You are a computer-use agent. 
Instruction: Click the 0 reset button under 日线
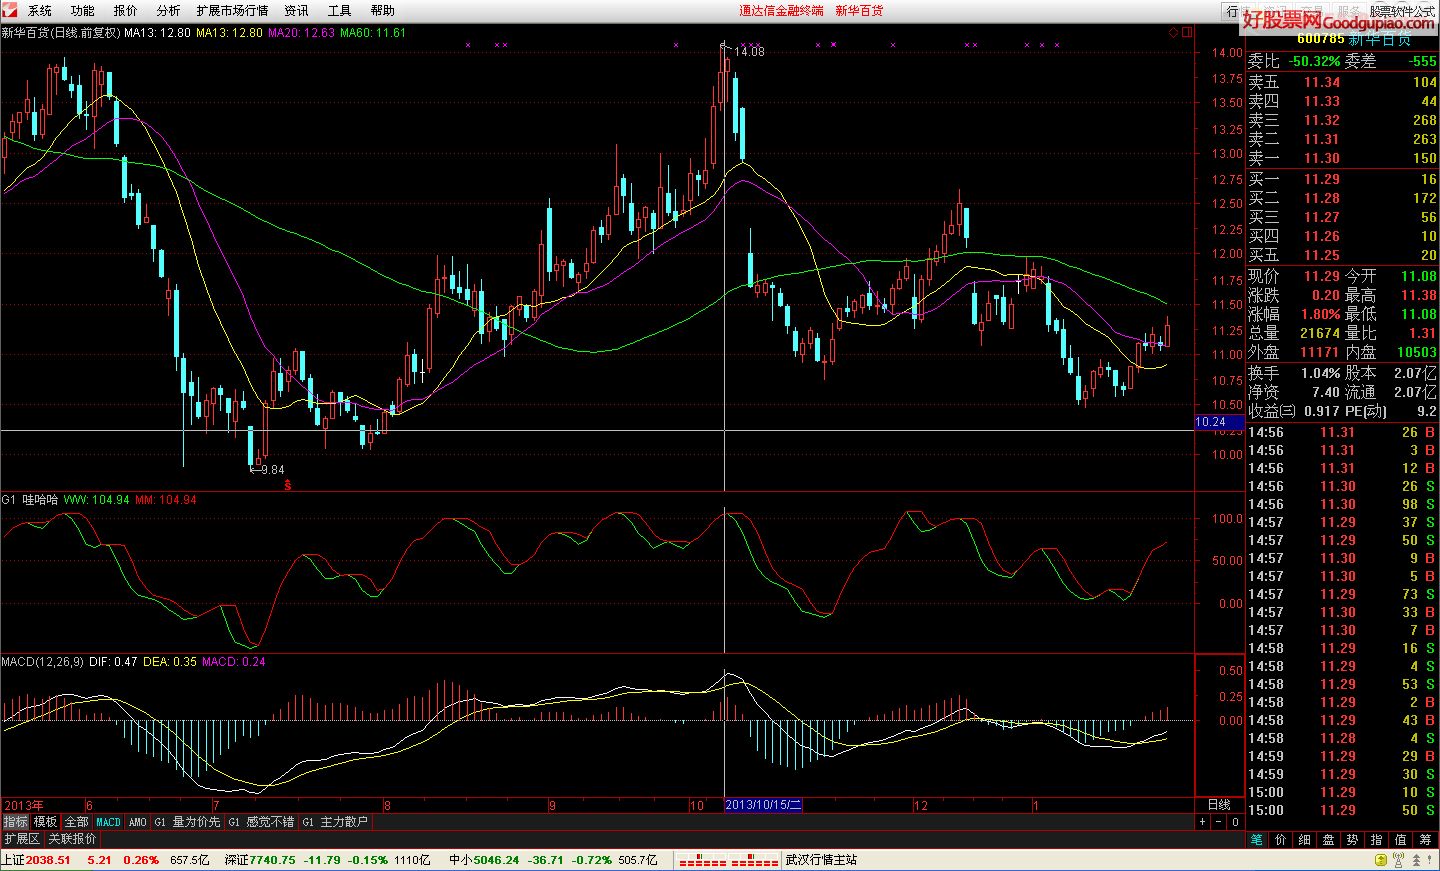(x=1235, y=822)
